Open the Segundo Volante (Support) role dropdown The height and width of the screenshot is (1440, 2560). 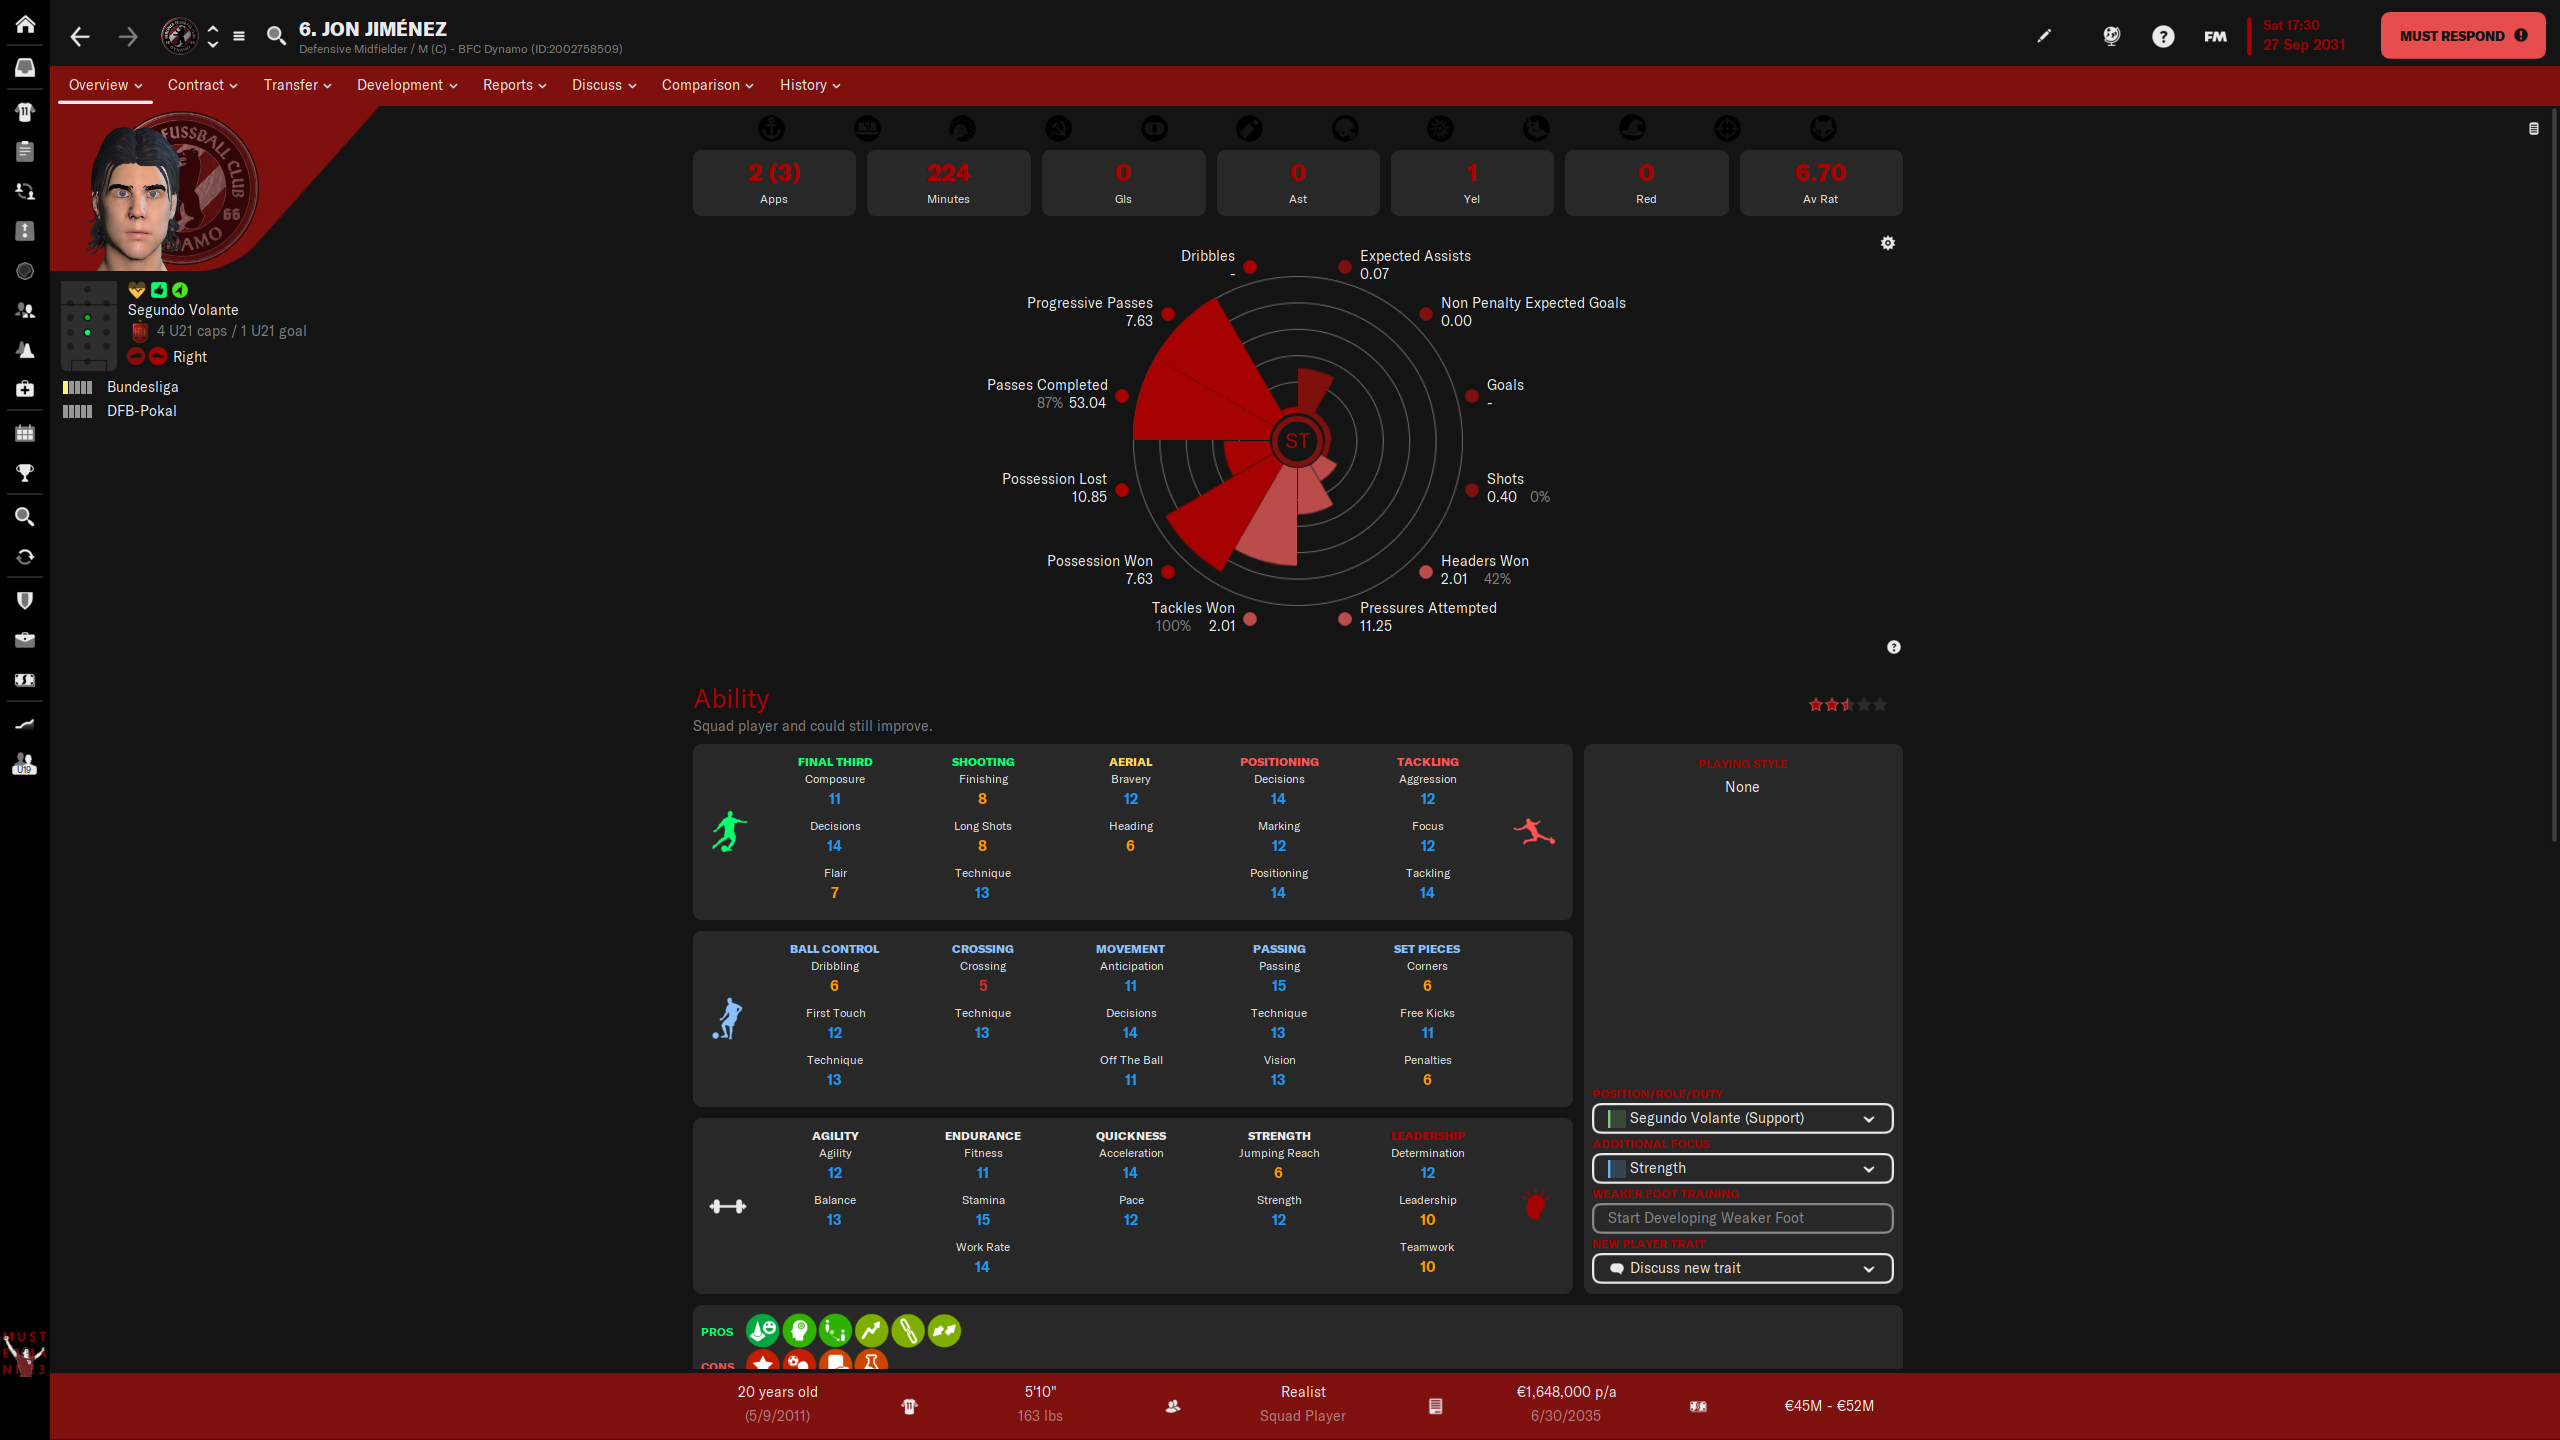1742,1118
